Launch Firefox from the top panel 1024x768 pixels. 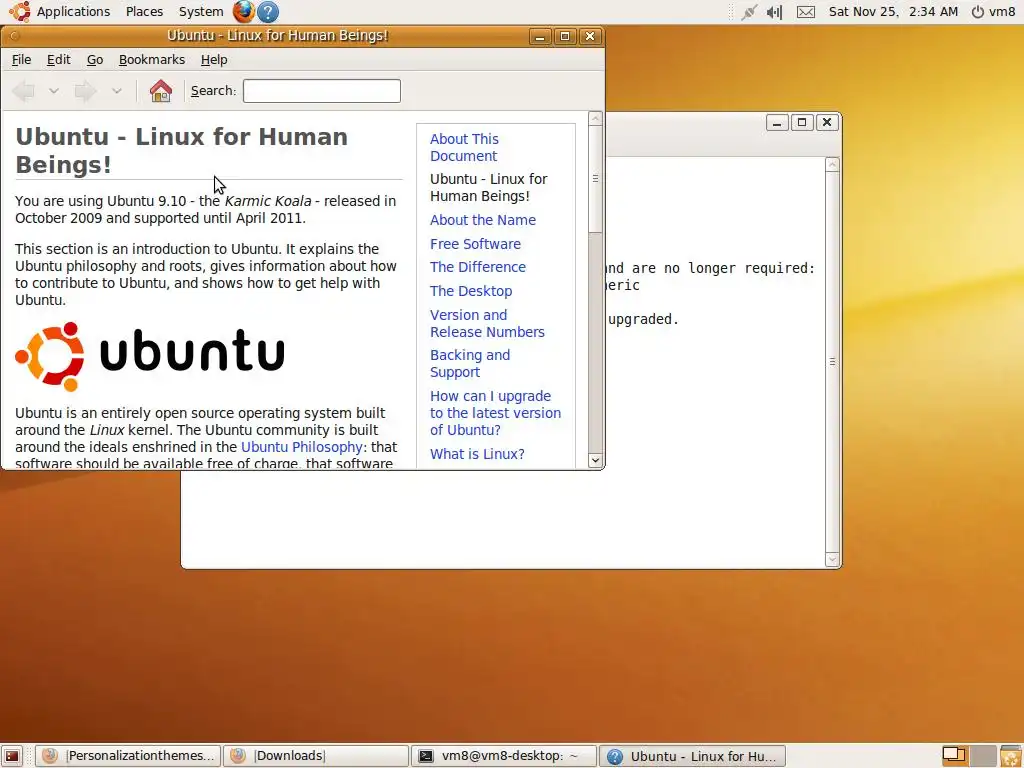(244, 12)
